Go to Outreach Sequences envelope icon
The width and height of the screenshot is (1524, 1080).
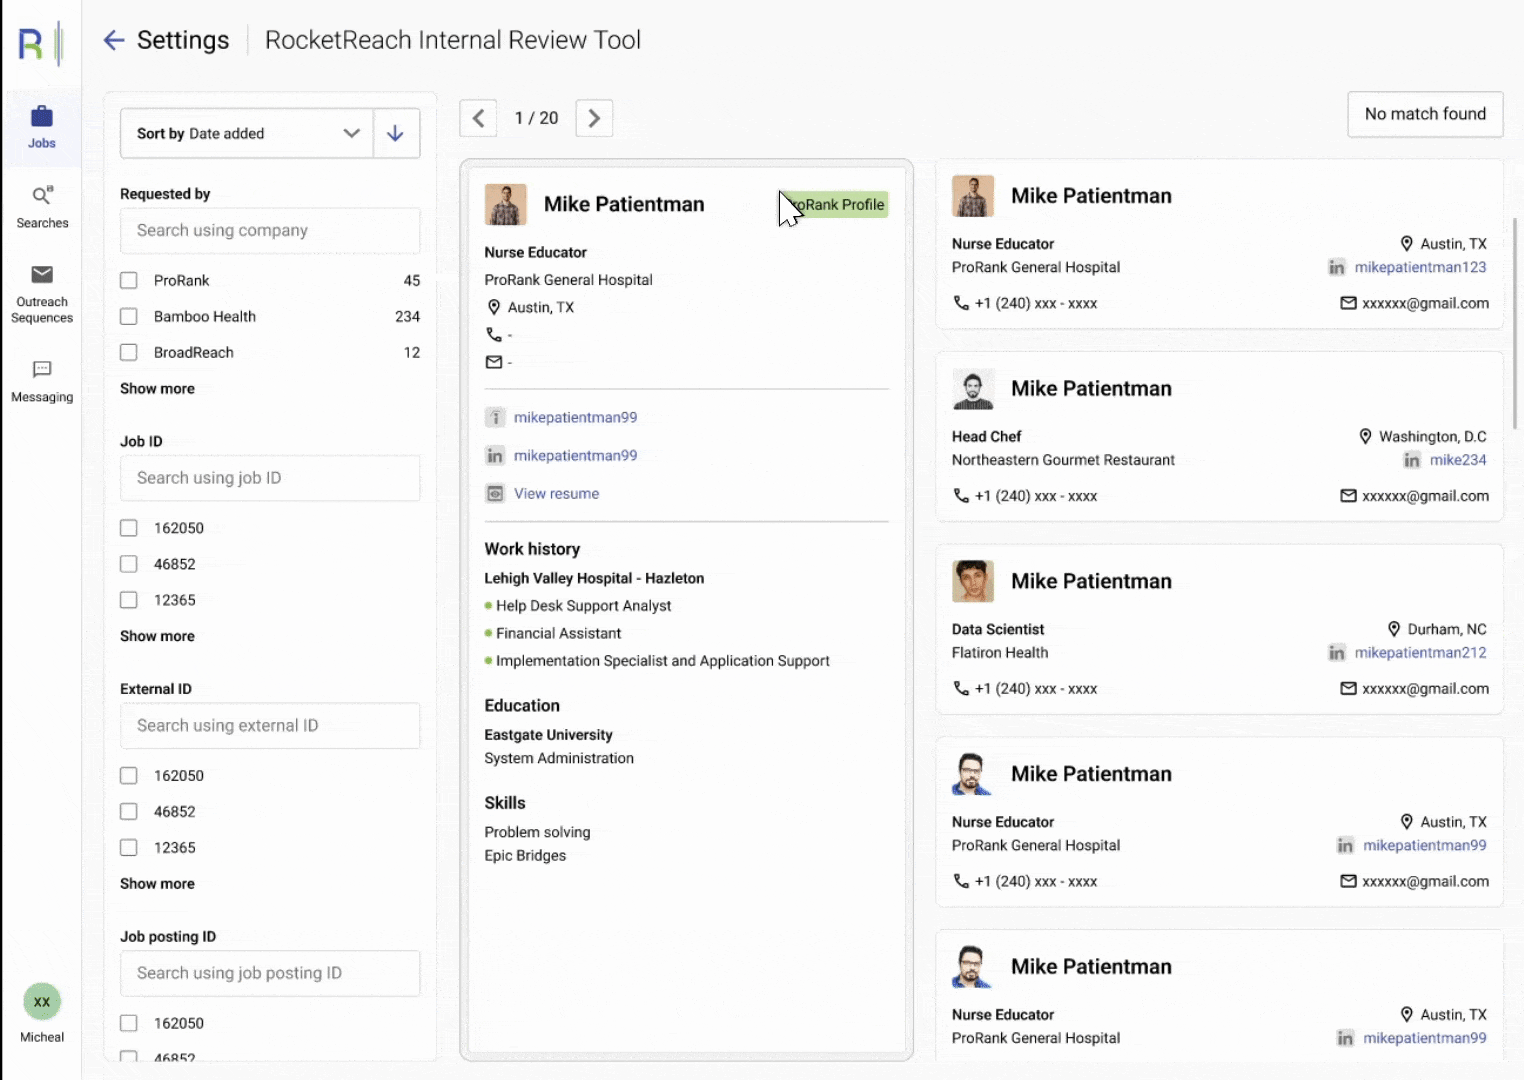point(42,275)
